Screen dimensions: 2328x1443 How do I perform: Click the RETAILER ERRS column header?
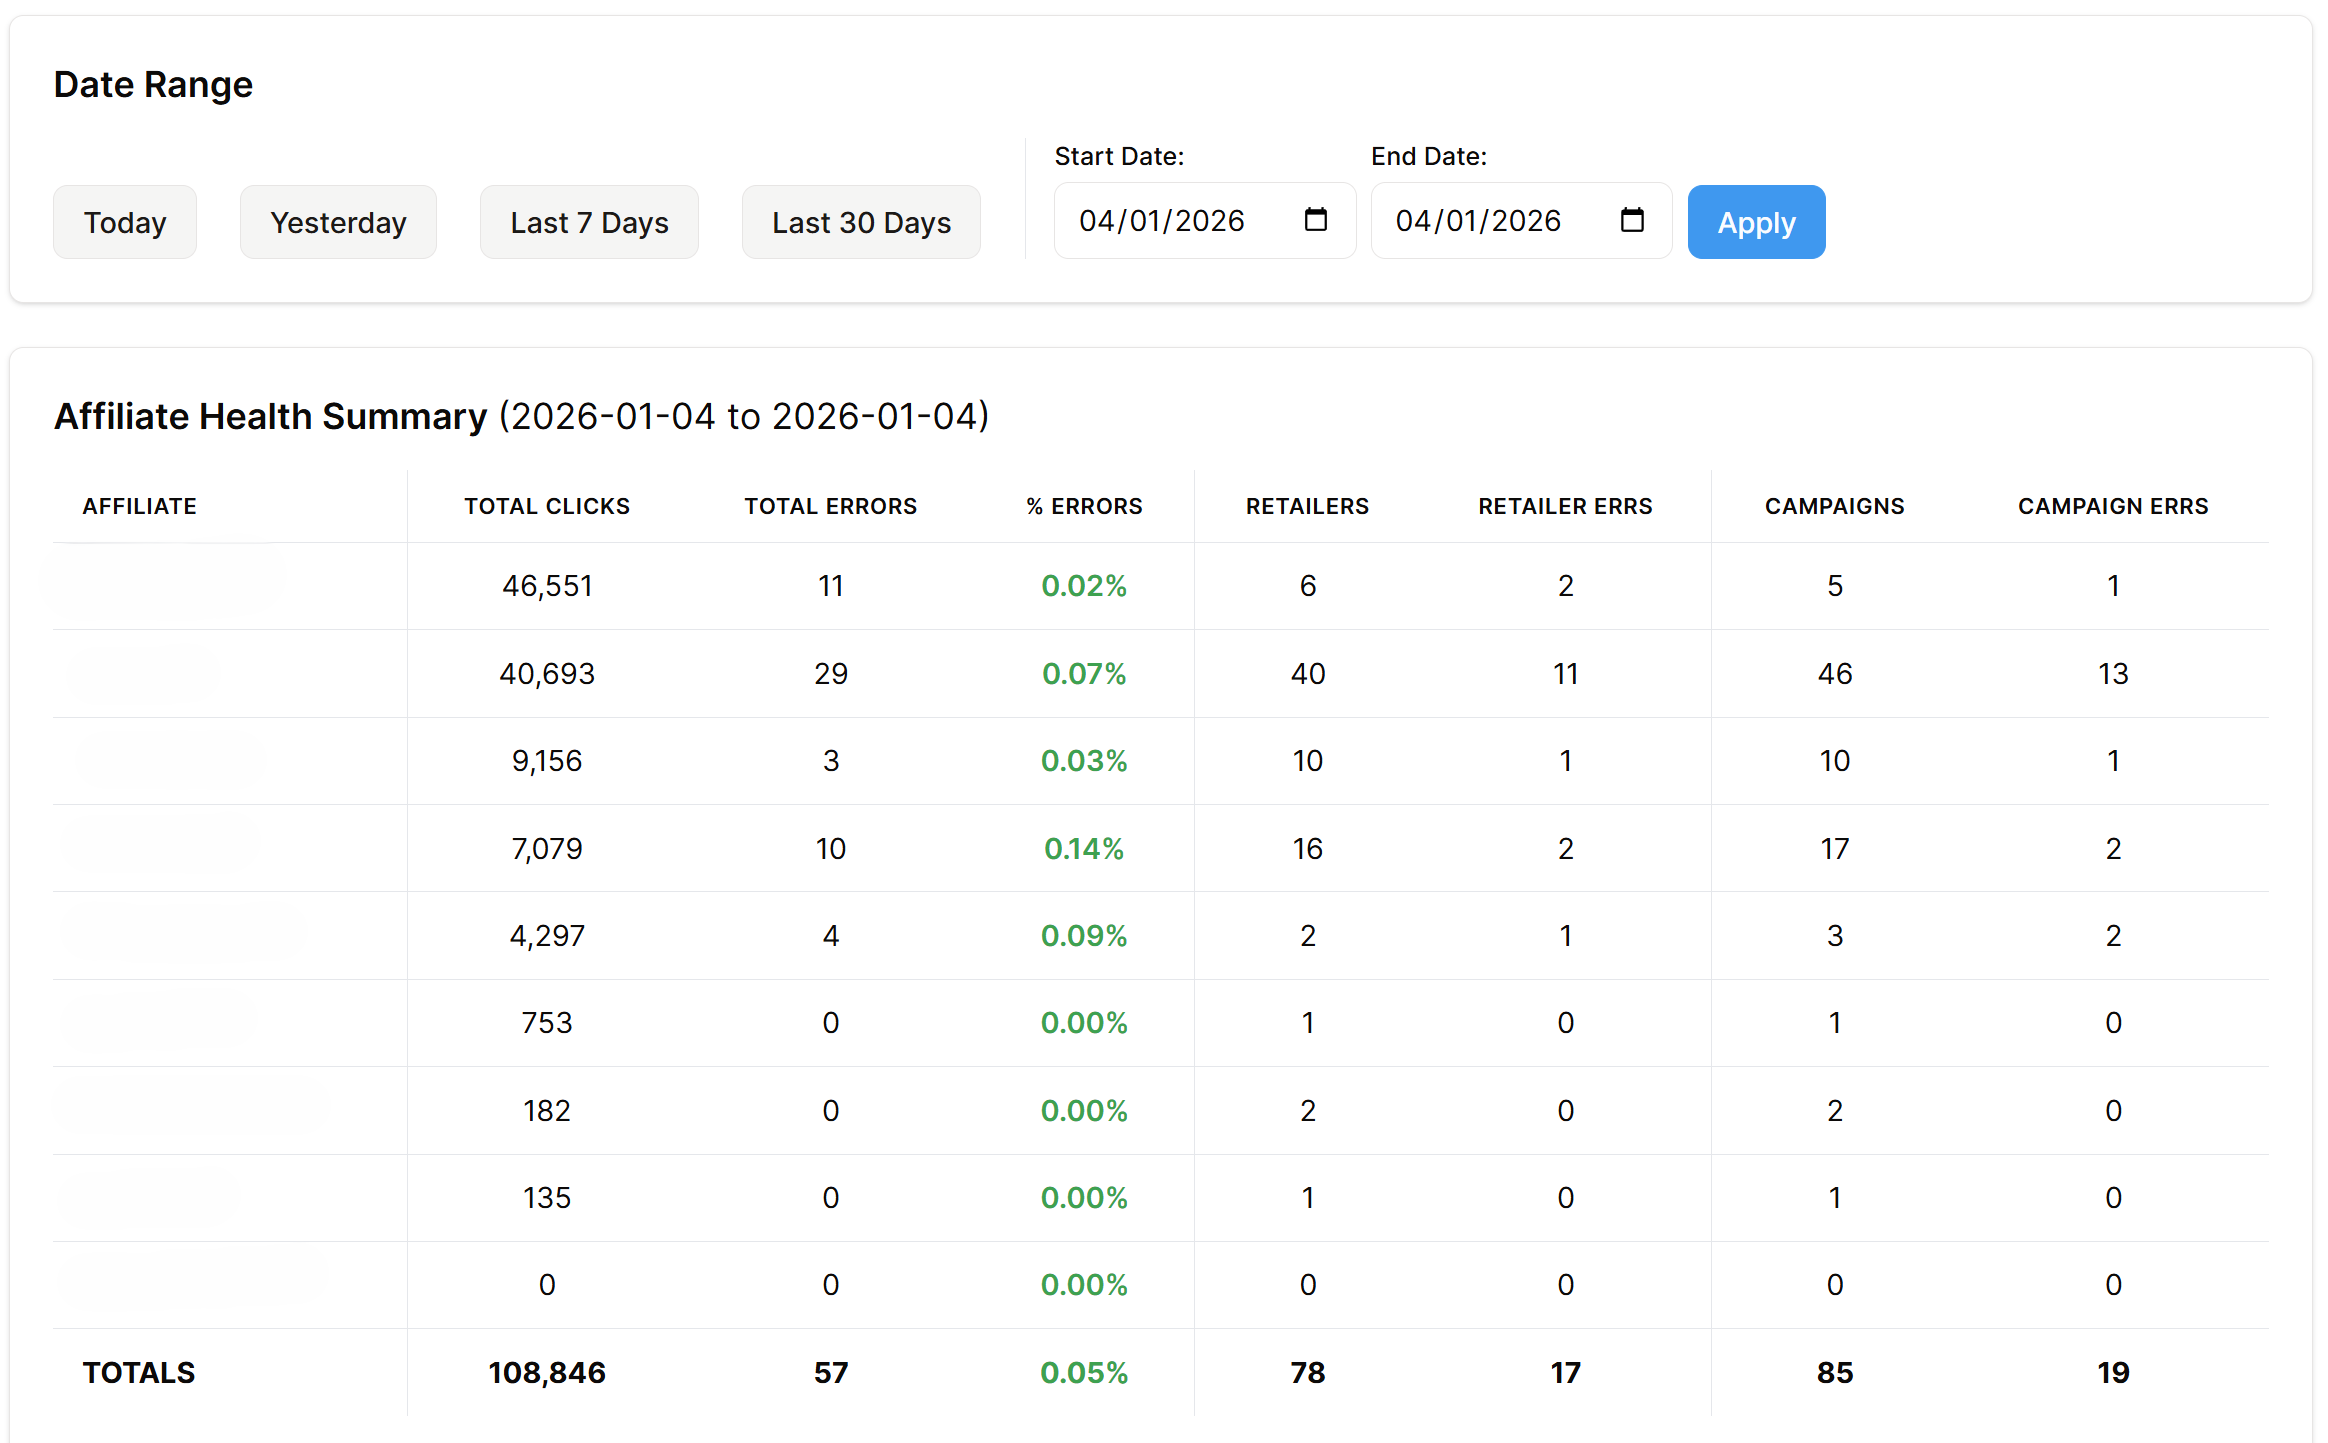(x=1565, y=506)
